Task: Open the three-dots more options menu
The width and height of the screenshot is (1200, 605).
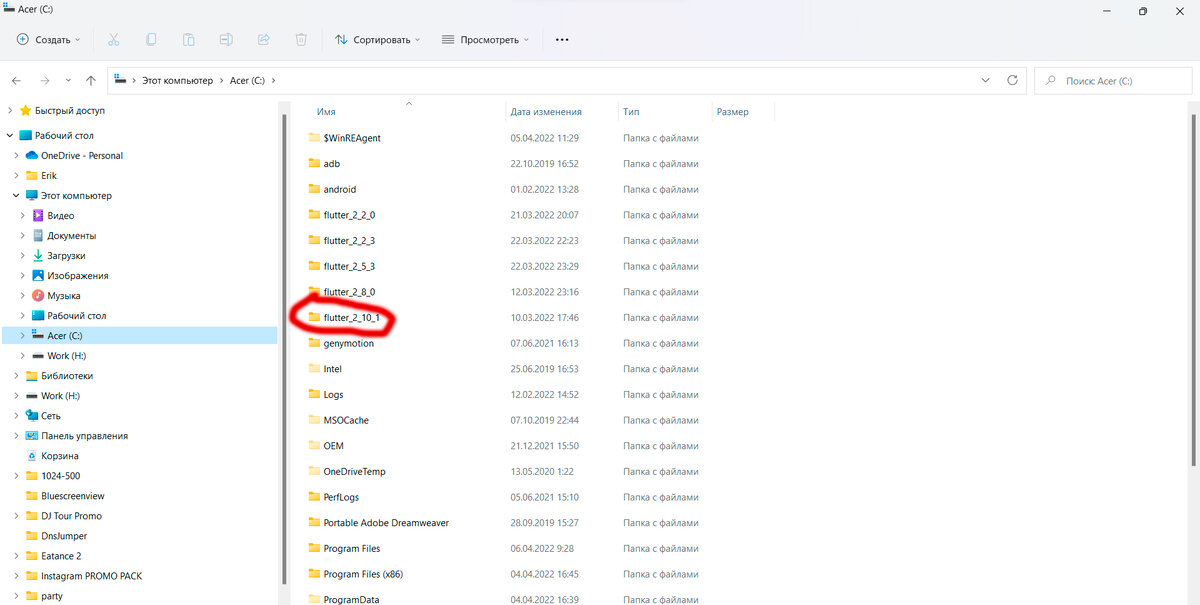Action: click(x=562, y=40)
